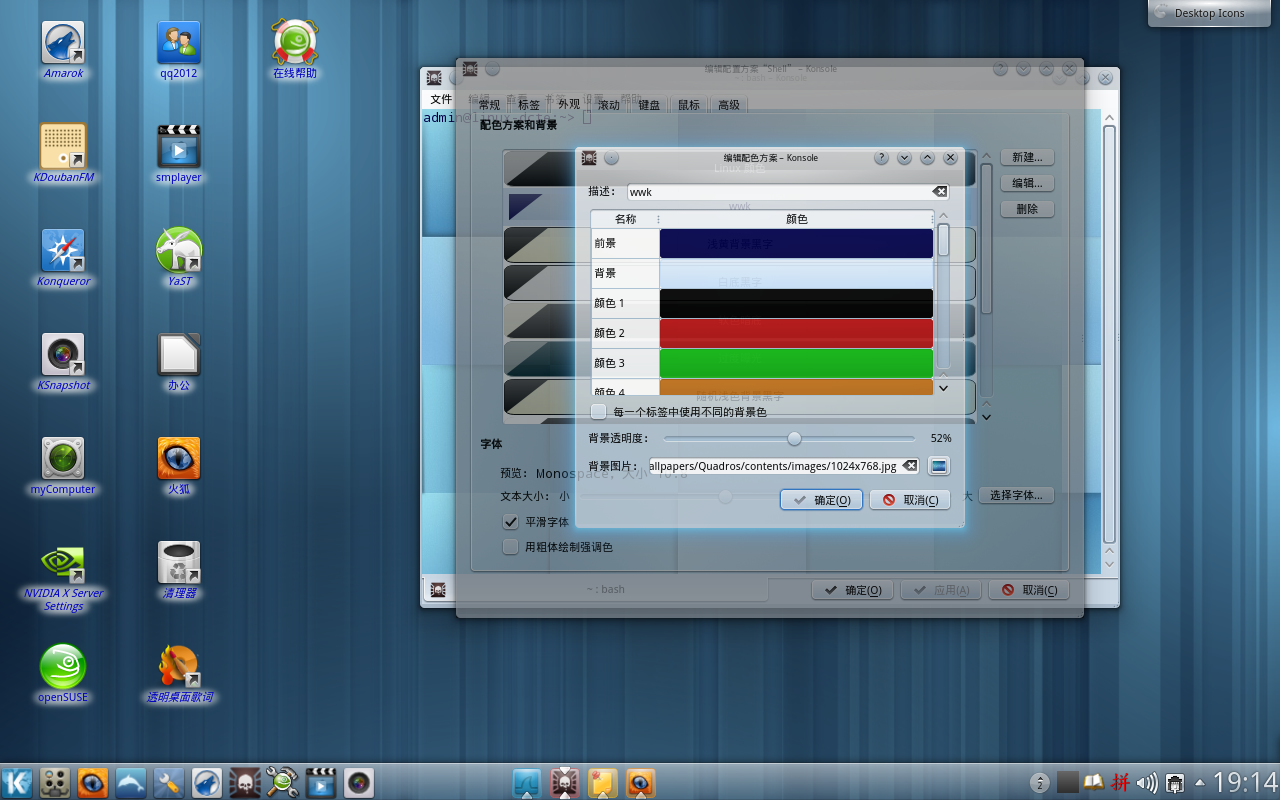This screenshot has width=1280, height=800.
Task: Click the 19:14 clock in the panel
Action: 1246,782
